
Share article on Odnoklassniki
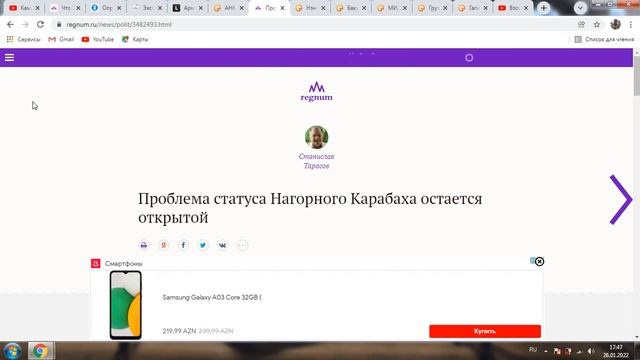click(163, 245)
